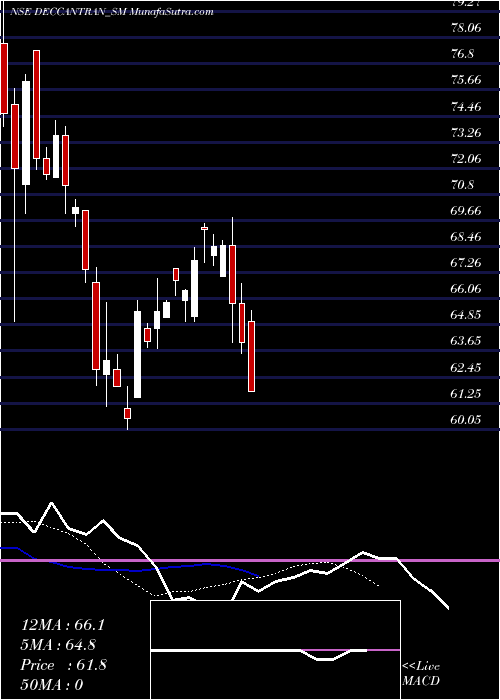Click the 67.26 price axis label
The height and width of the screenshot is (700, 500).
click(466, 262)
